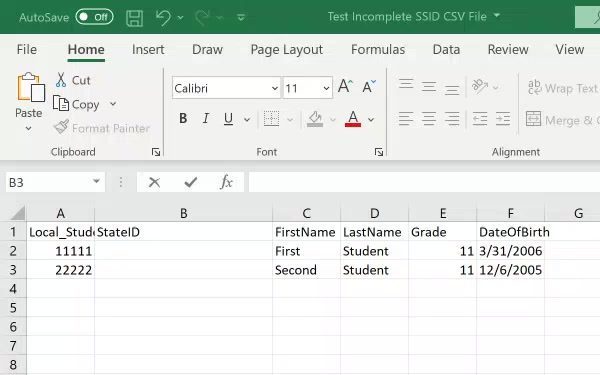Click the Redo arrow icon

point(203,18)
